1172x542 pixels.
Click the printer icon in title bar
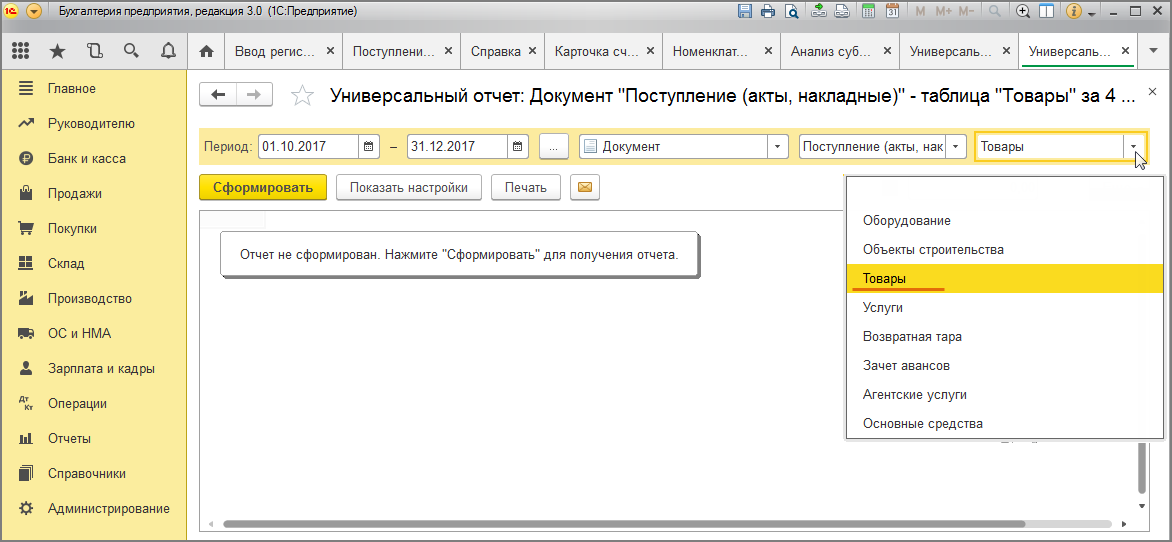click(x=768, y=11)
